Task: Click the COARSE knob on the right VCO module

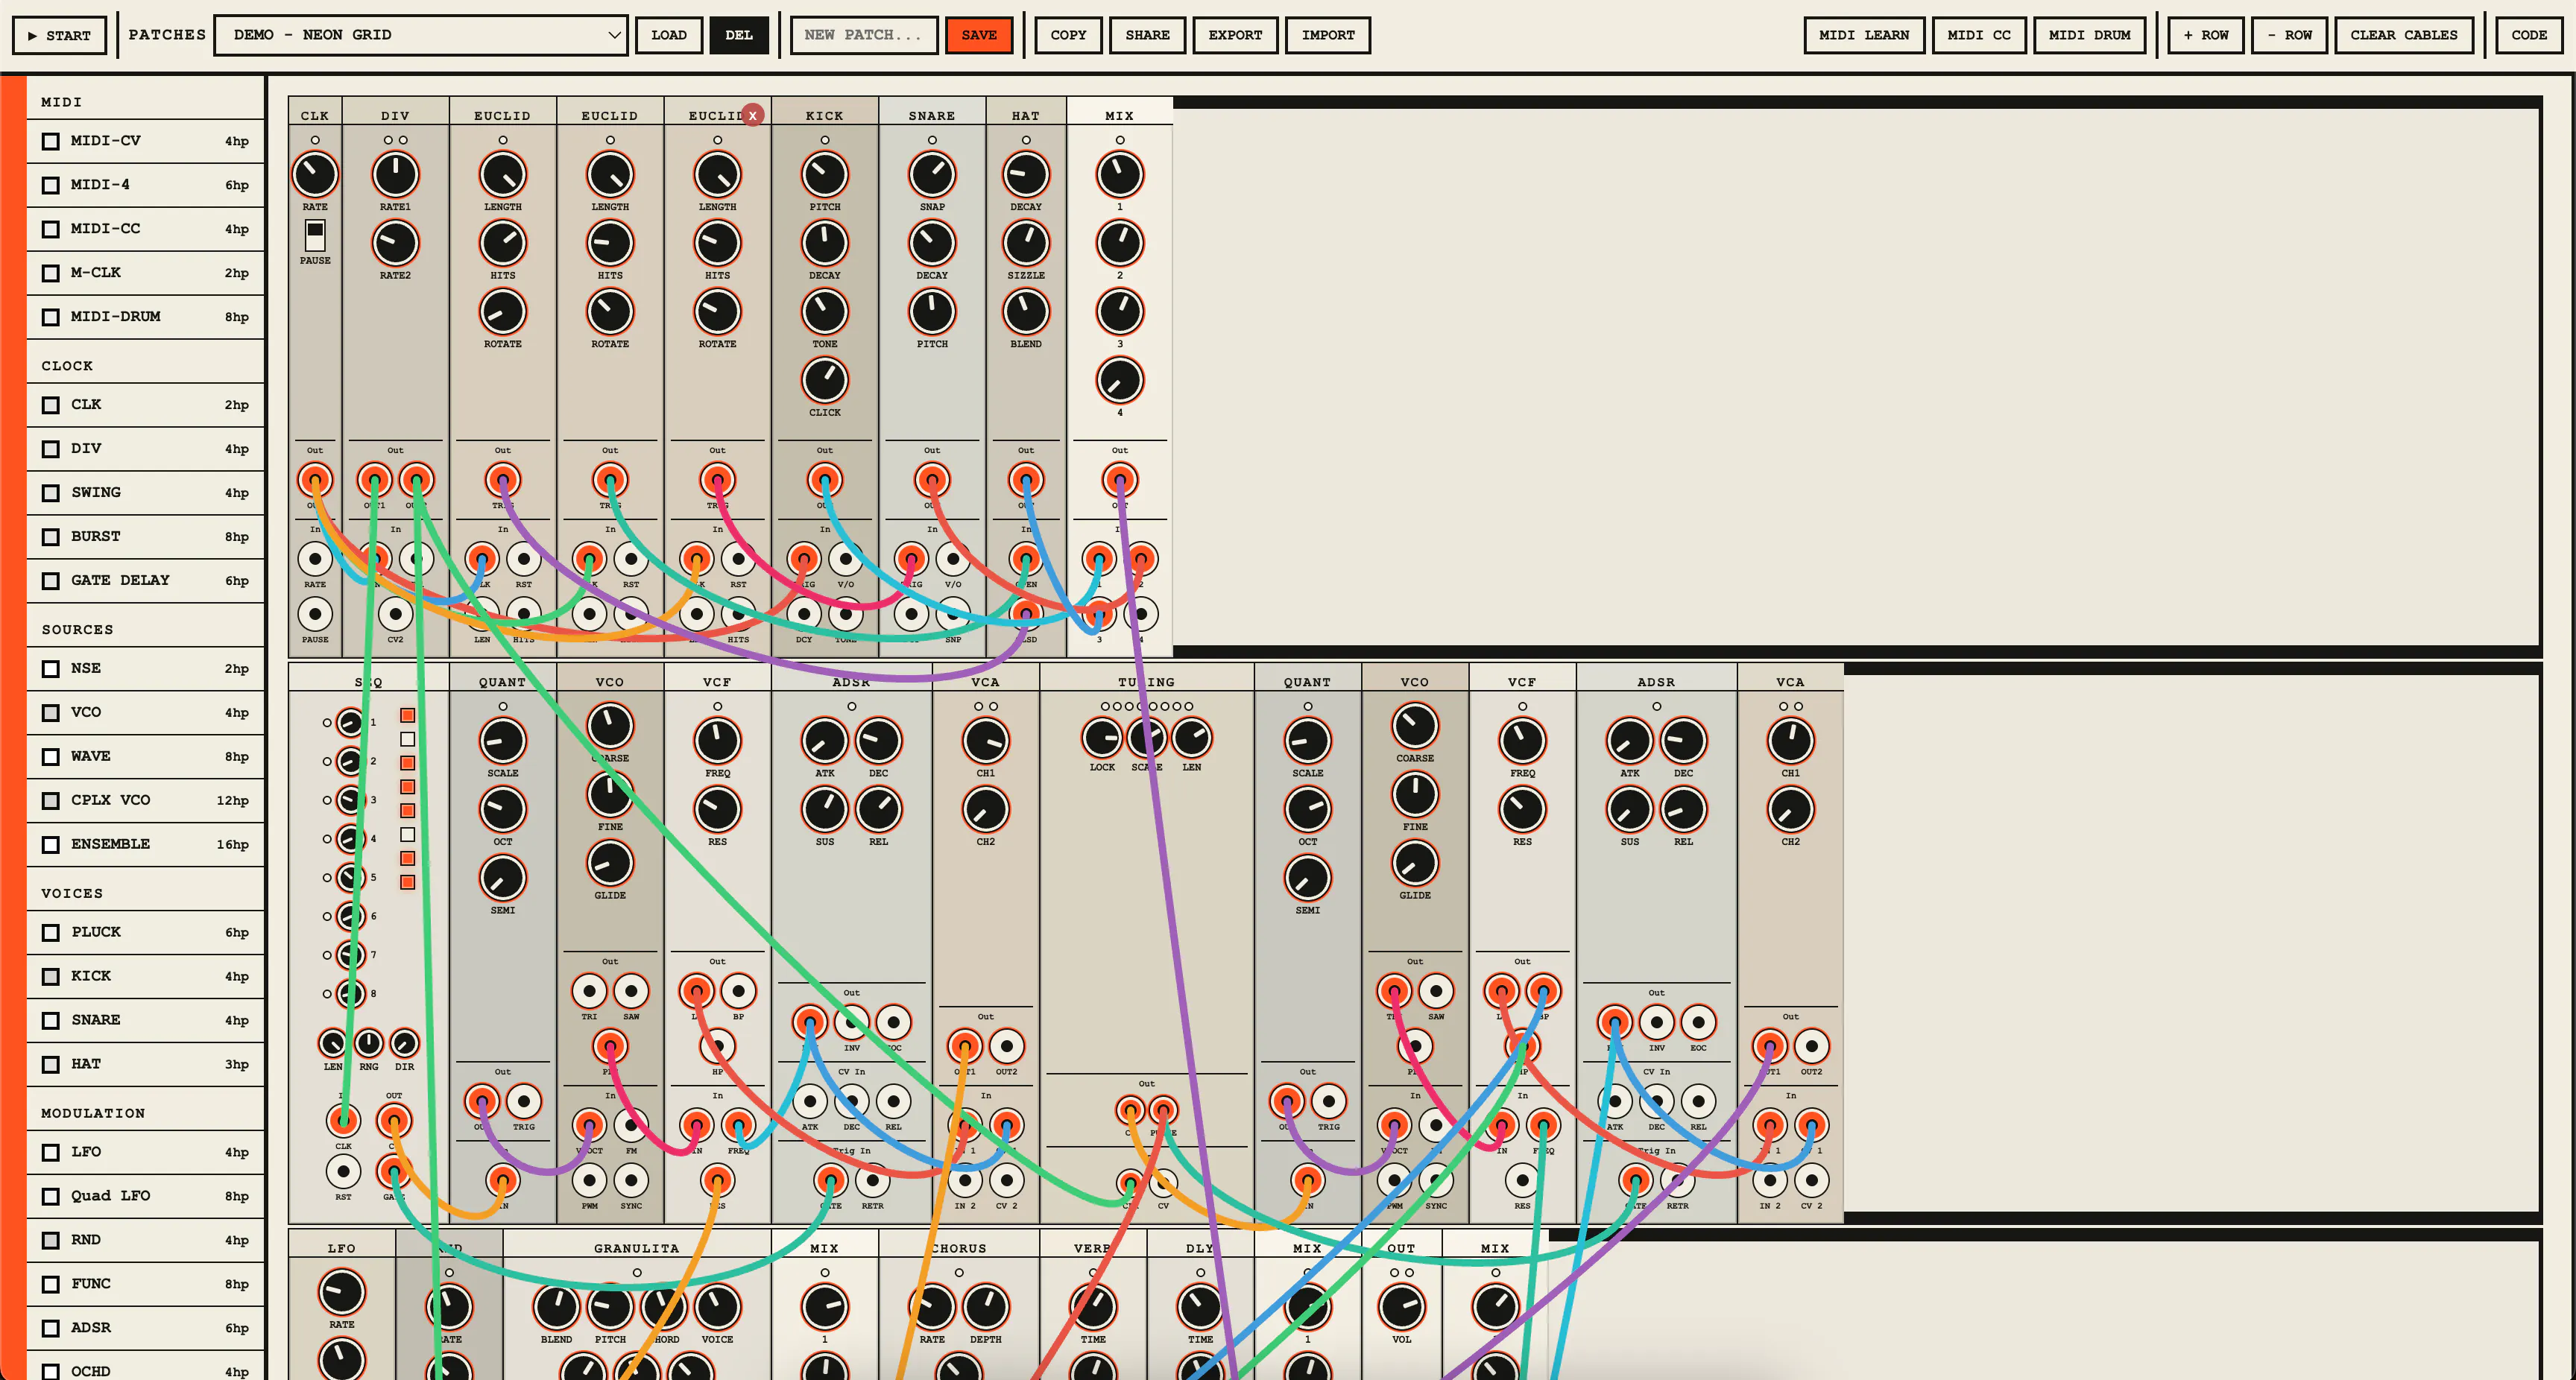Action: pos(1415,726)
